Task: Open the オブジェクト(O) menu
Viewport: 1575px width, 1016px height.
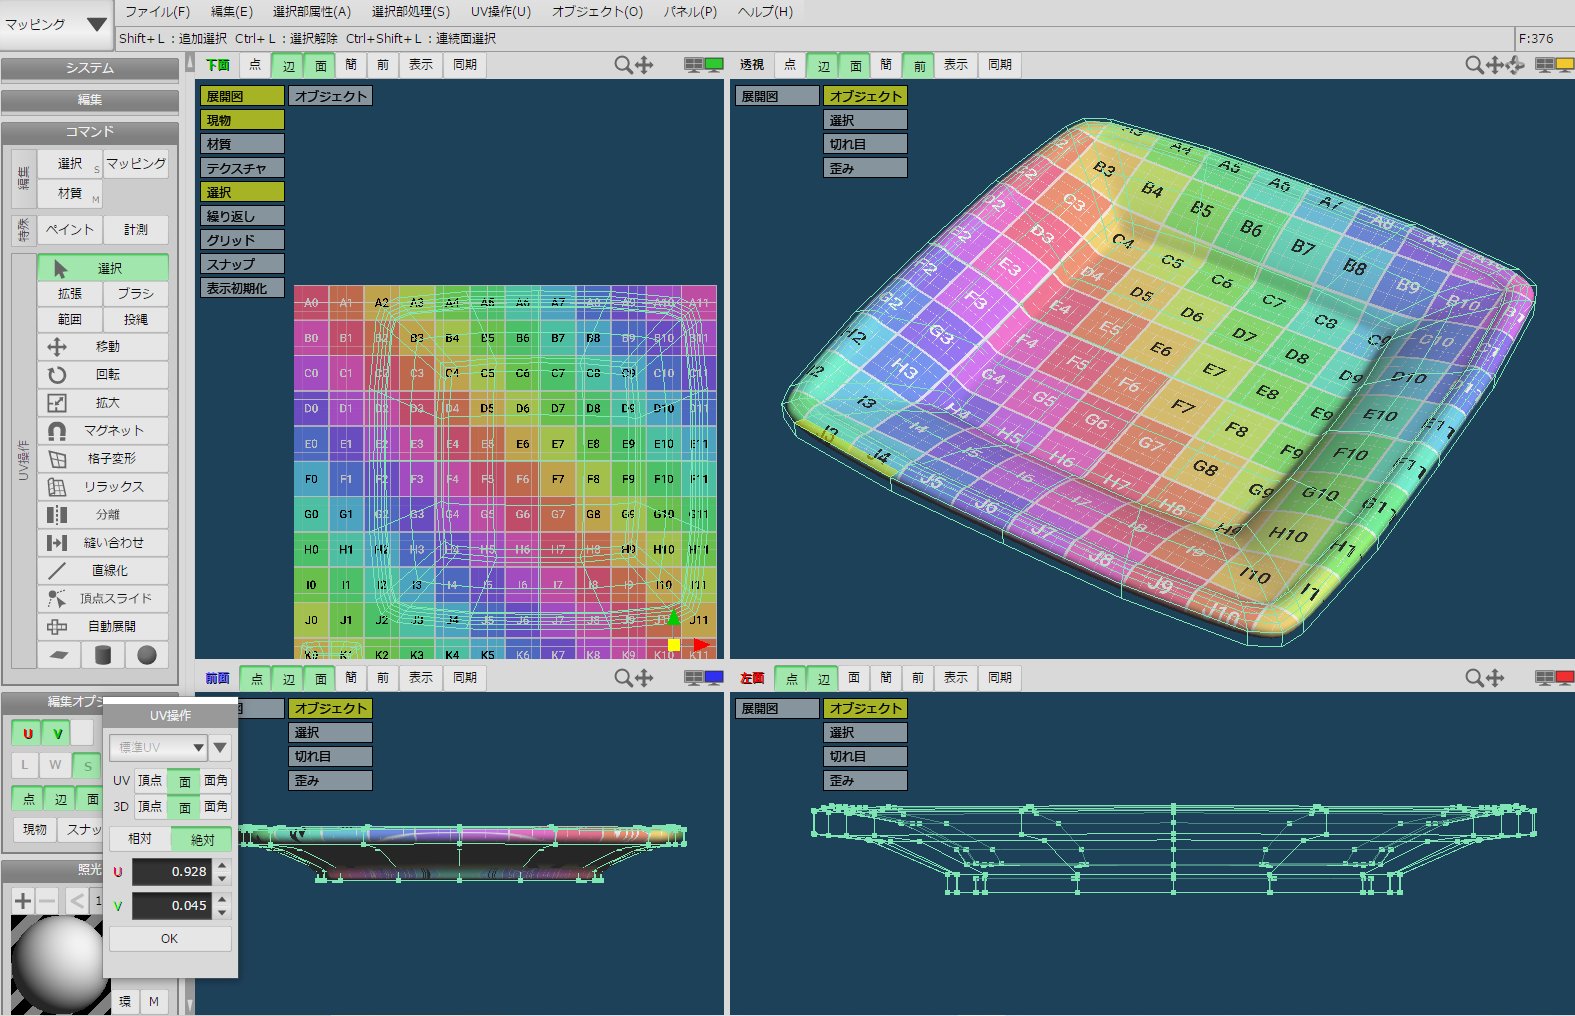Action: pyautogui.click(x=598, y=12)
